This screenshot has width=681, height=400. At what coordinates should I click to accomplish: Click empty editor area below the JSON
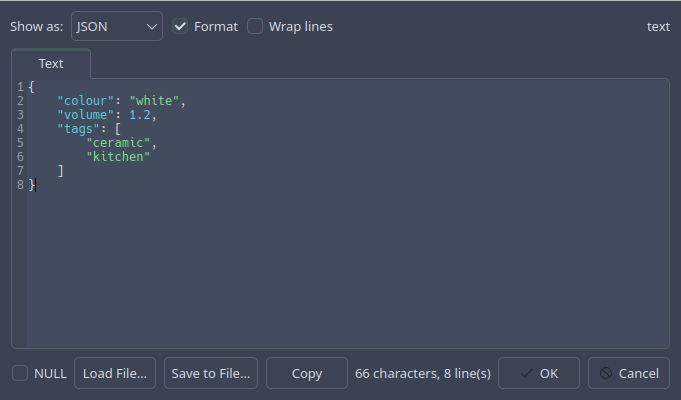[x=347, y=269]
